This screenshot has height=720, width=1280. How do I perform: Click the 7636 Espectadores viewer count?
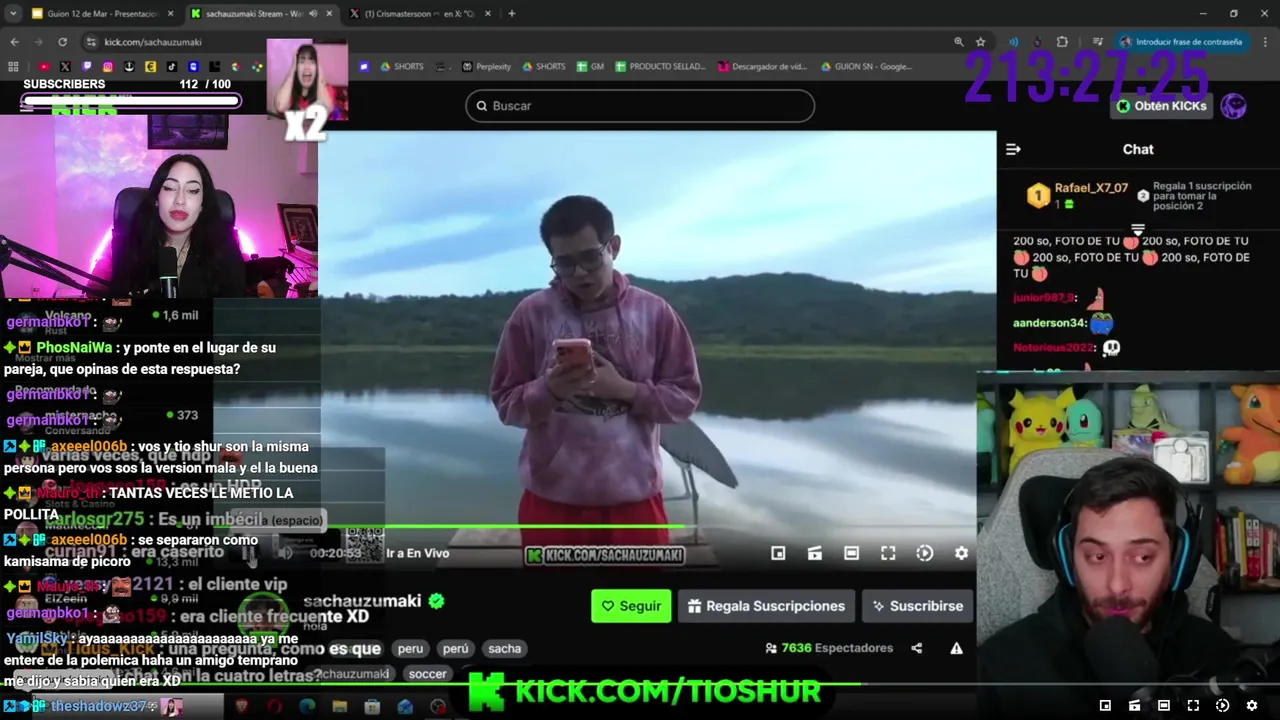coord(829,648)
